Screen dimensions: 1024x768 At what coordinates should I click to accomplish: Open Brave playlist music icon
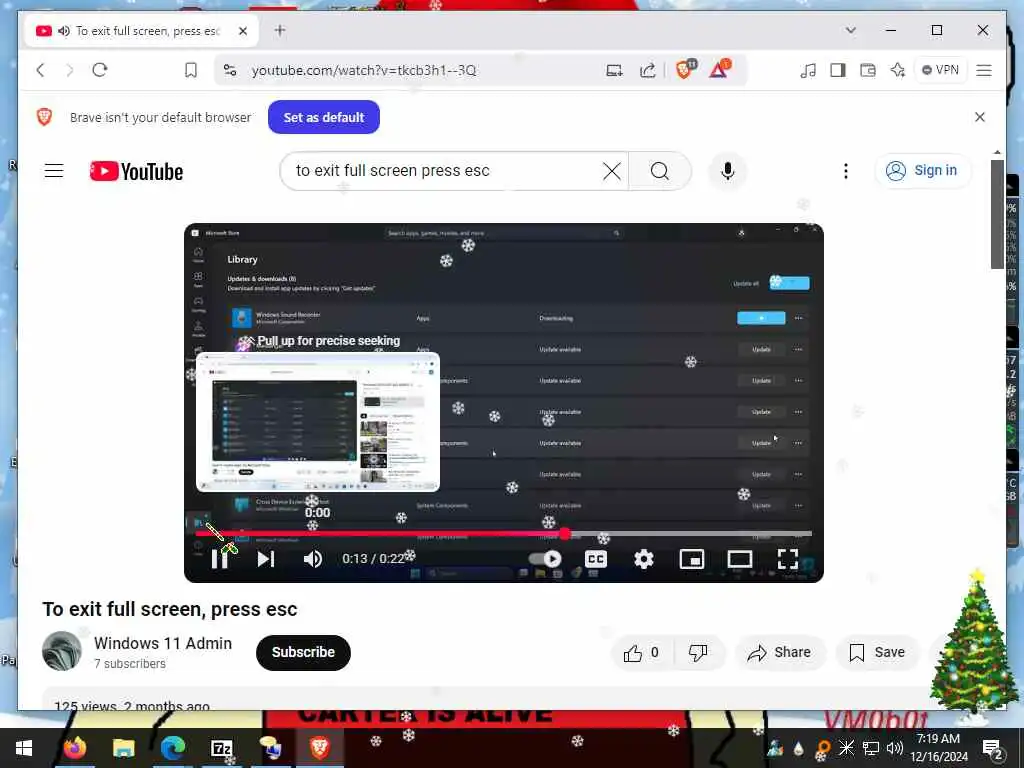(808, 70)
